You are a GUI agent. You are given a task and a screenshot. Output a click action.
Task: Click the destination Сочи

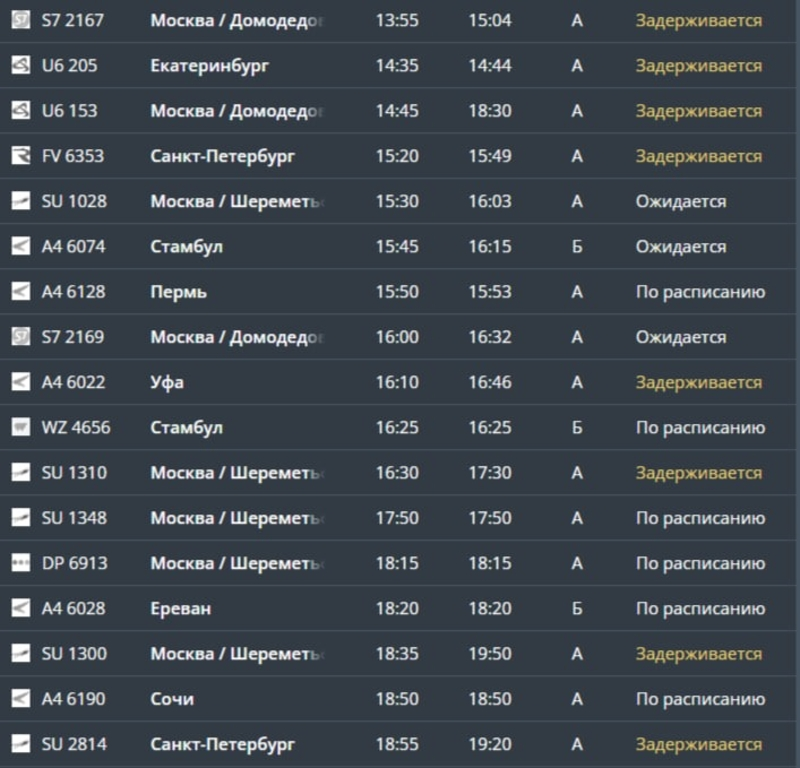point(172,699)
